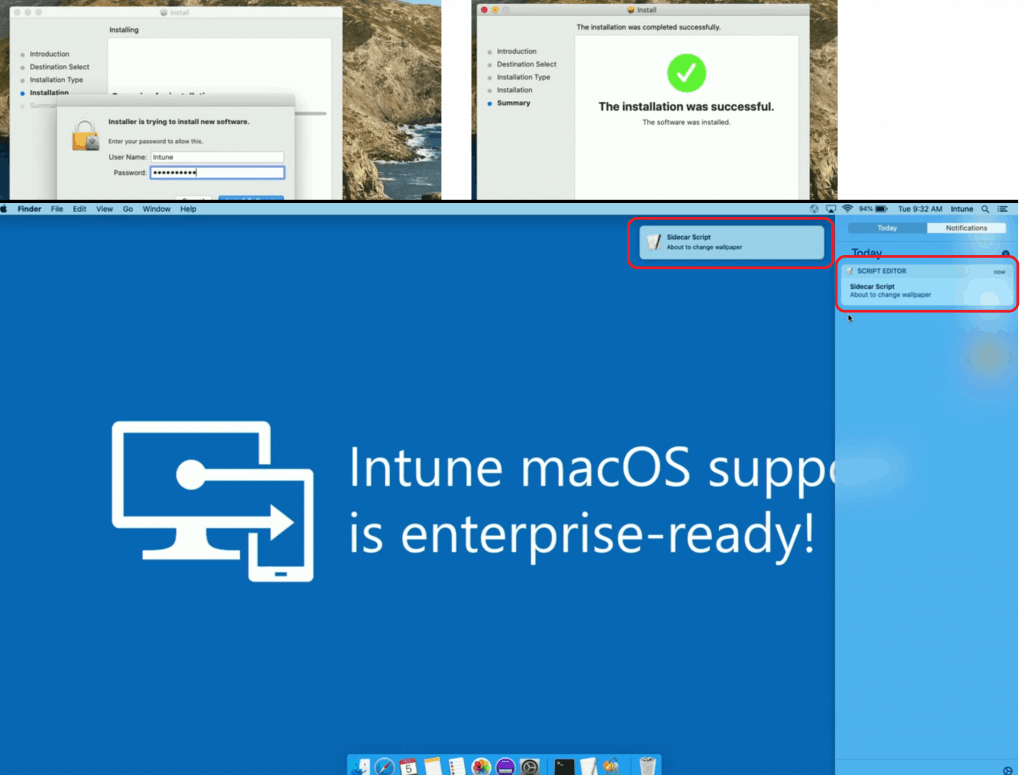Close the right Install window with red button
The width and height of the screenshot is (1024, 775).
pyautogui.click(x=484, y=10)
